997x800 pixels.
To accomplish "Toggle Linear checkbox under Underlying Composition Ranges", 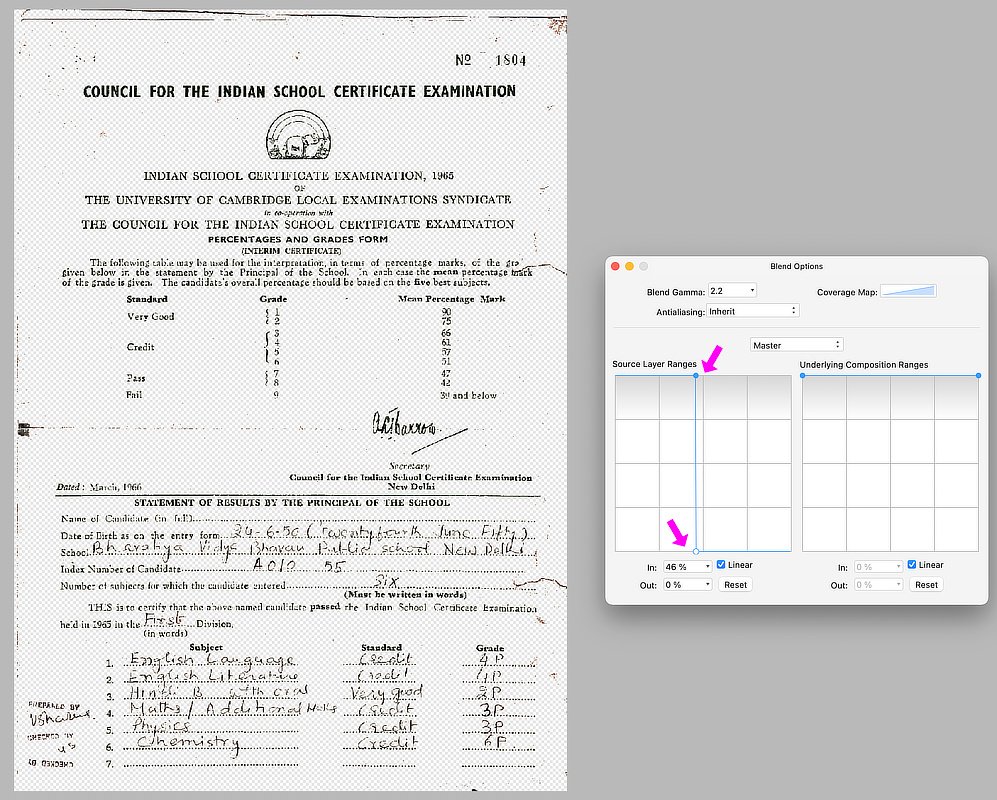I will coord(911,564).
